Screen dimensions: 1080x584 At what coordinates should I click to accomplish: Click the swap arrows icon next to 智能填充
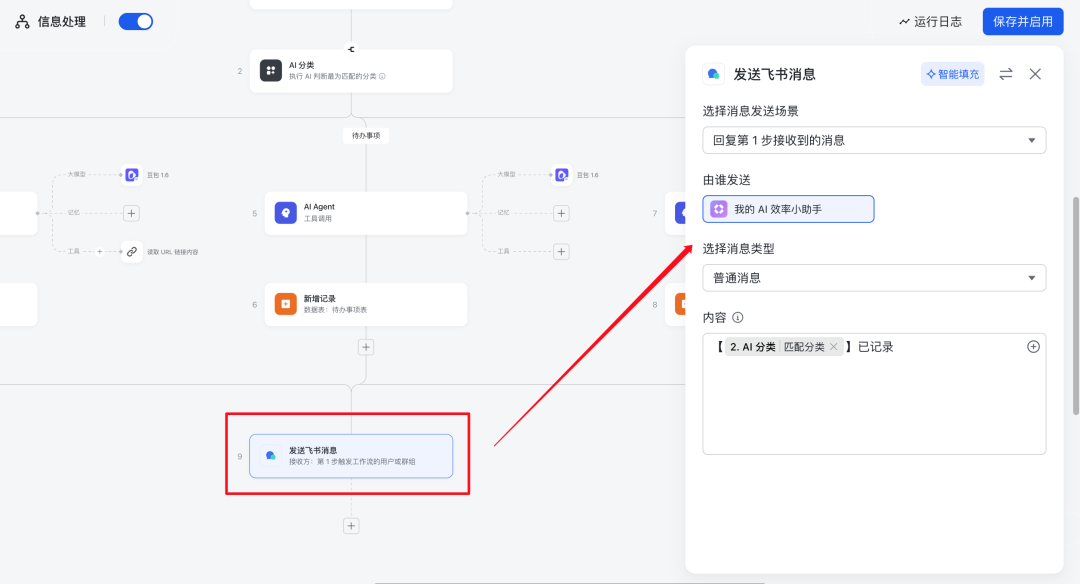click(1006, 73)
